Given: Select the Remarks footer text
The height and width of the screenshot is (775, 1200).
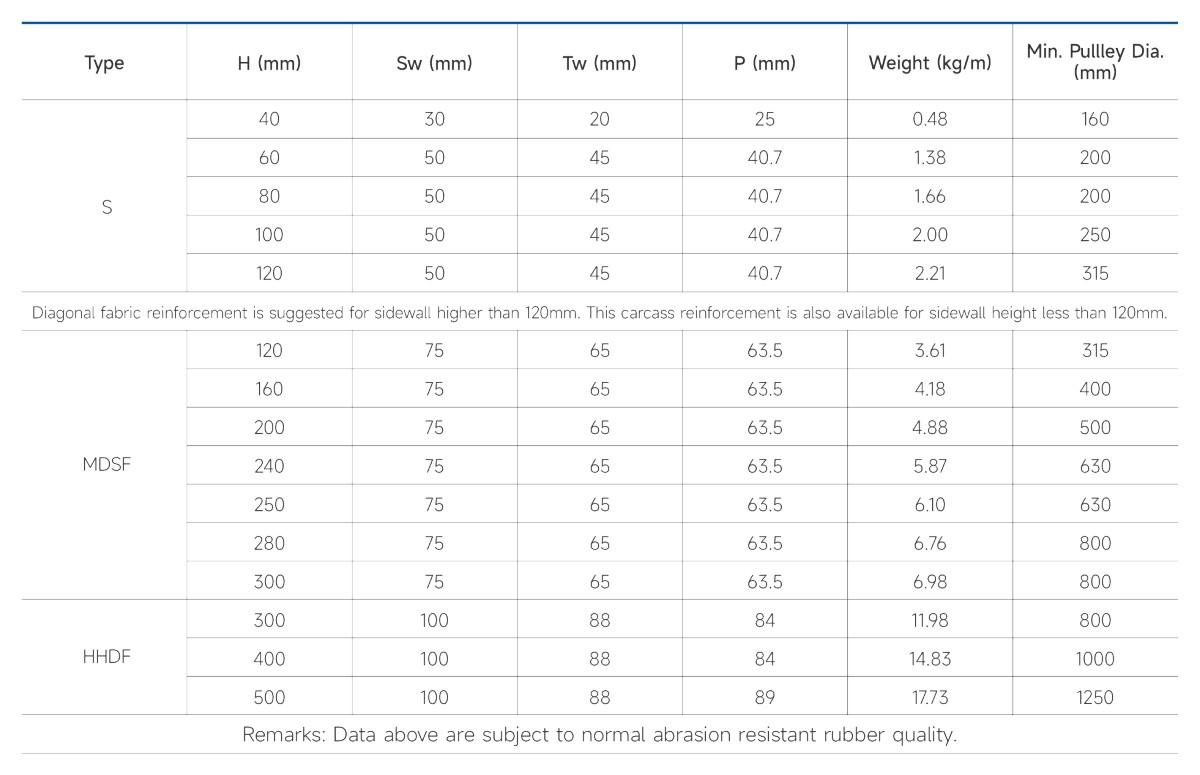Looking at the screenshot, I should pyautogui.click(x=600, y=735).
